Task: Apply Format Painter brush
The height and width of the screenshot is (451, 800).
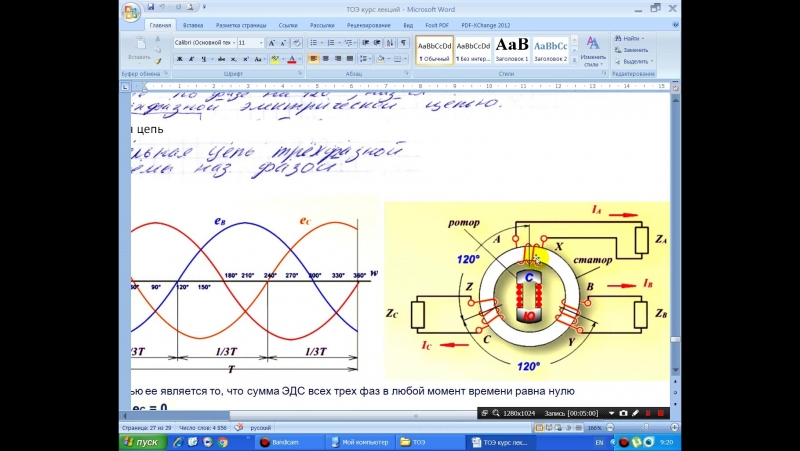Action: [158, 61]
